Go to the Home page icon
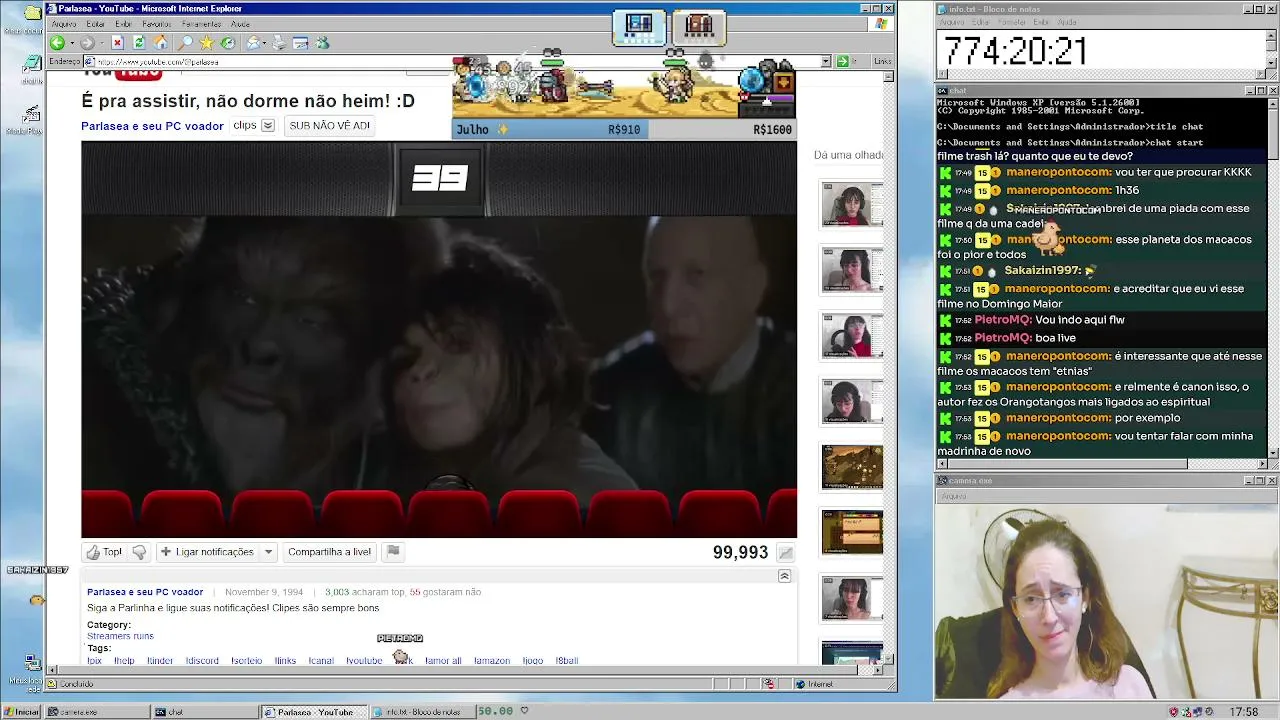The image size is (1280, 720). pos(160,43)
